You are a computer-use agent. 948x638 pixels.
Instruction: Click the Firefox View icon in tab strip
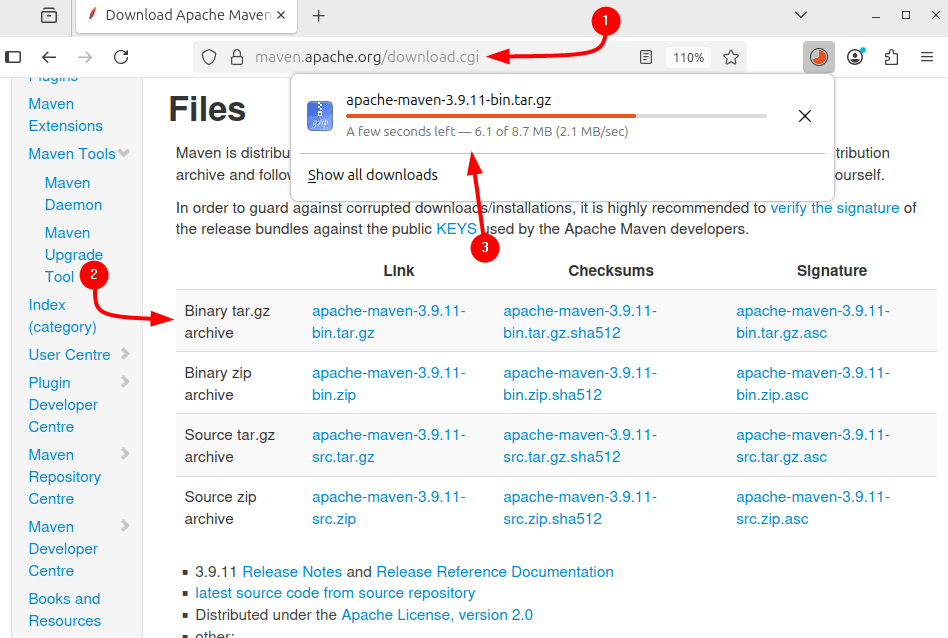coord(48,16)
